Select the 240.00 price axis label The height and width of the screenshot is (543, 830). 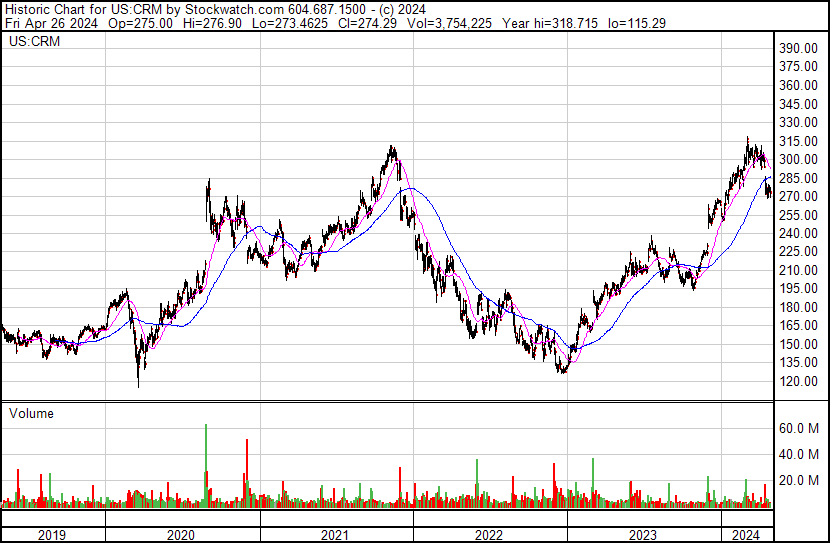pyautogui.click(x=798, y=233)
